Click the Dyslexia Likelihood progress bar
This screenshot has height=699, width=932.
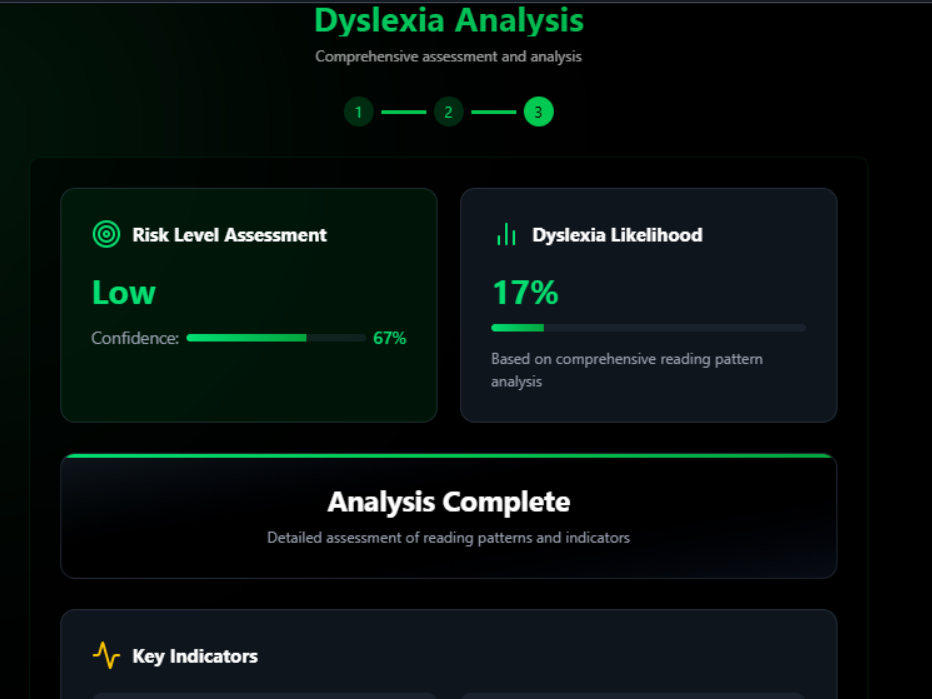[648, 328]
